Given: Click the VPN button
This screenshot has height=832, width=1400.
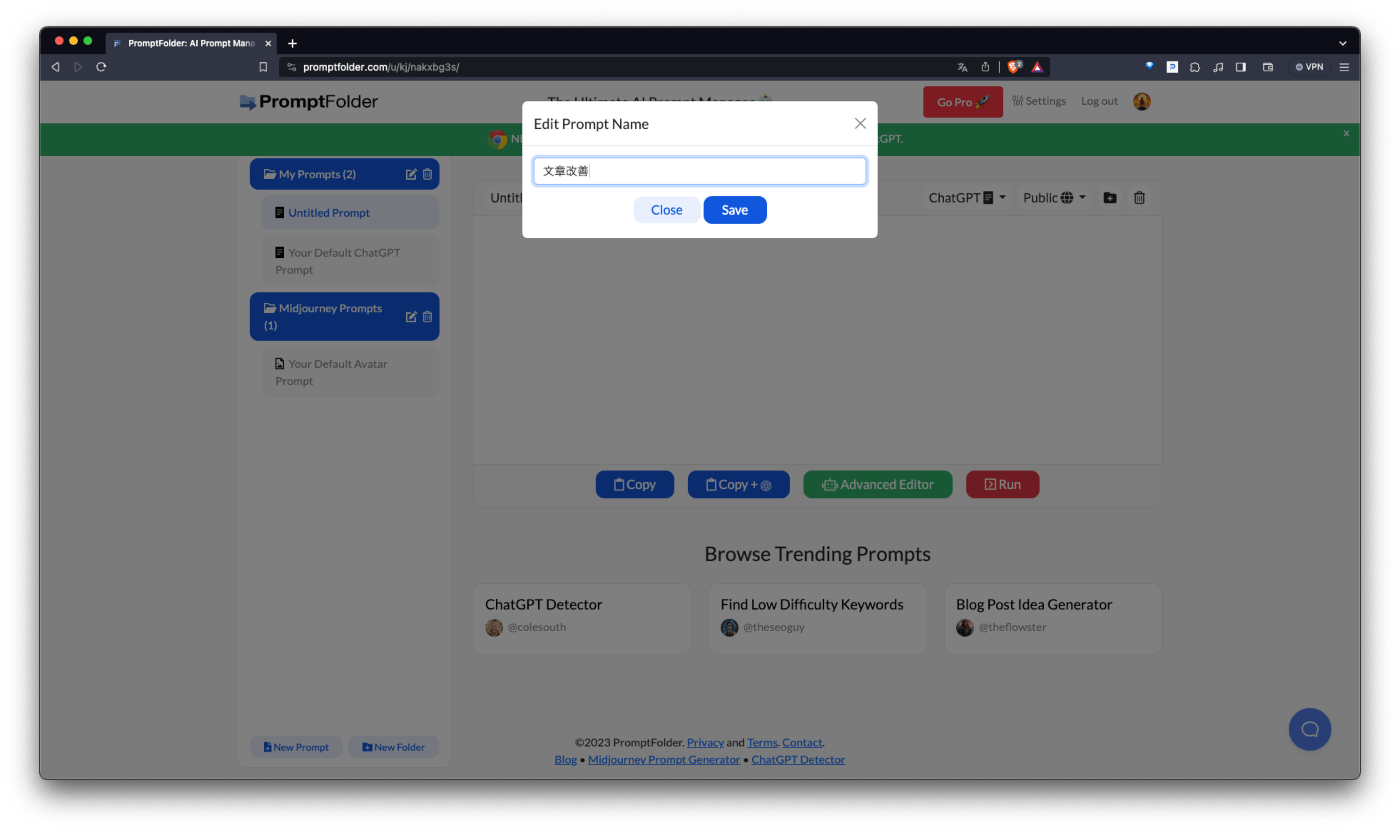Looking at the screenshot, I should 1309,67.
